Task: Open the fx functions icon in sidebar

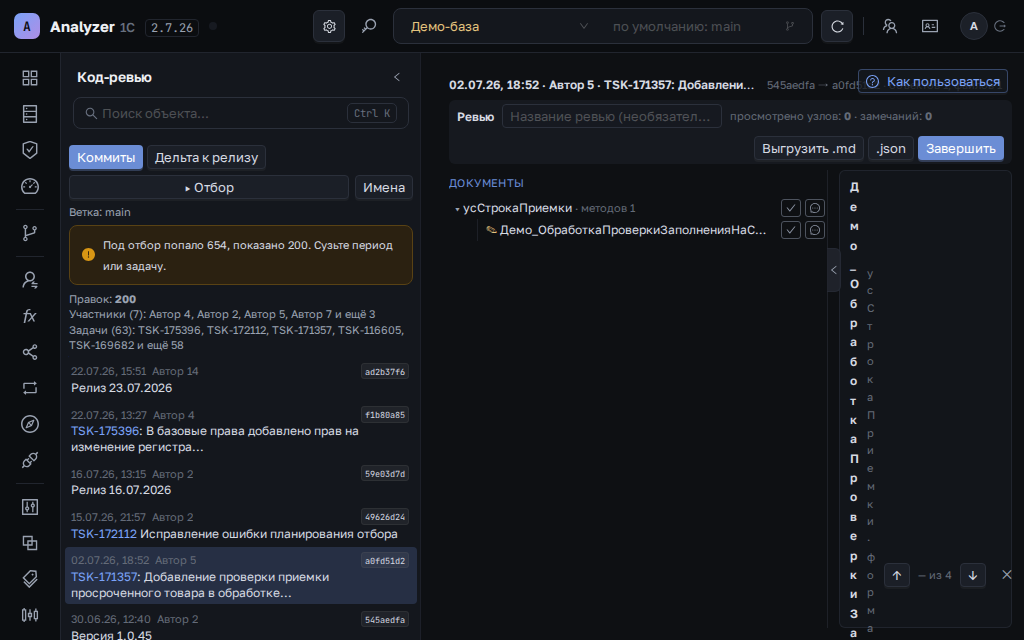Action: (x=30, y=316)
